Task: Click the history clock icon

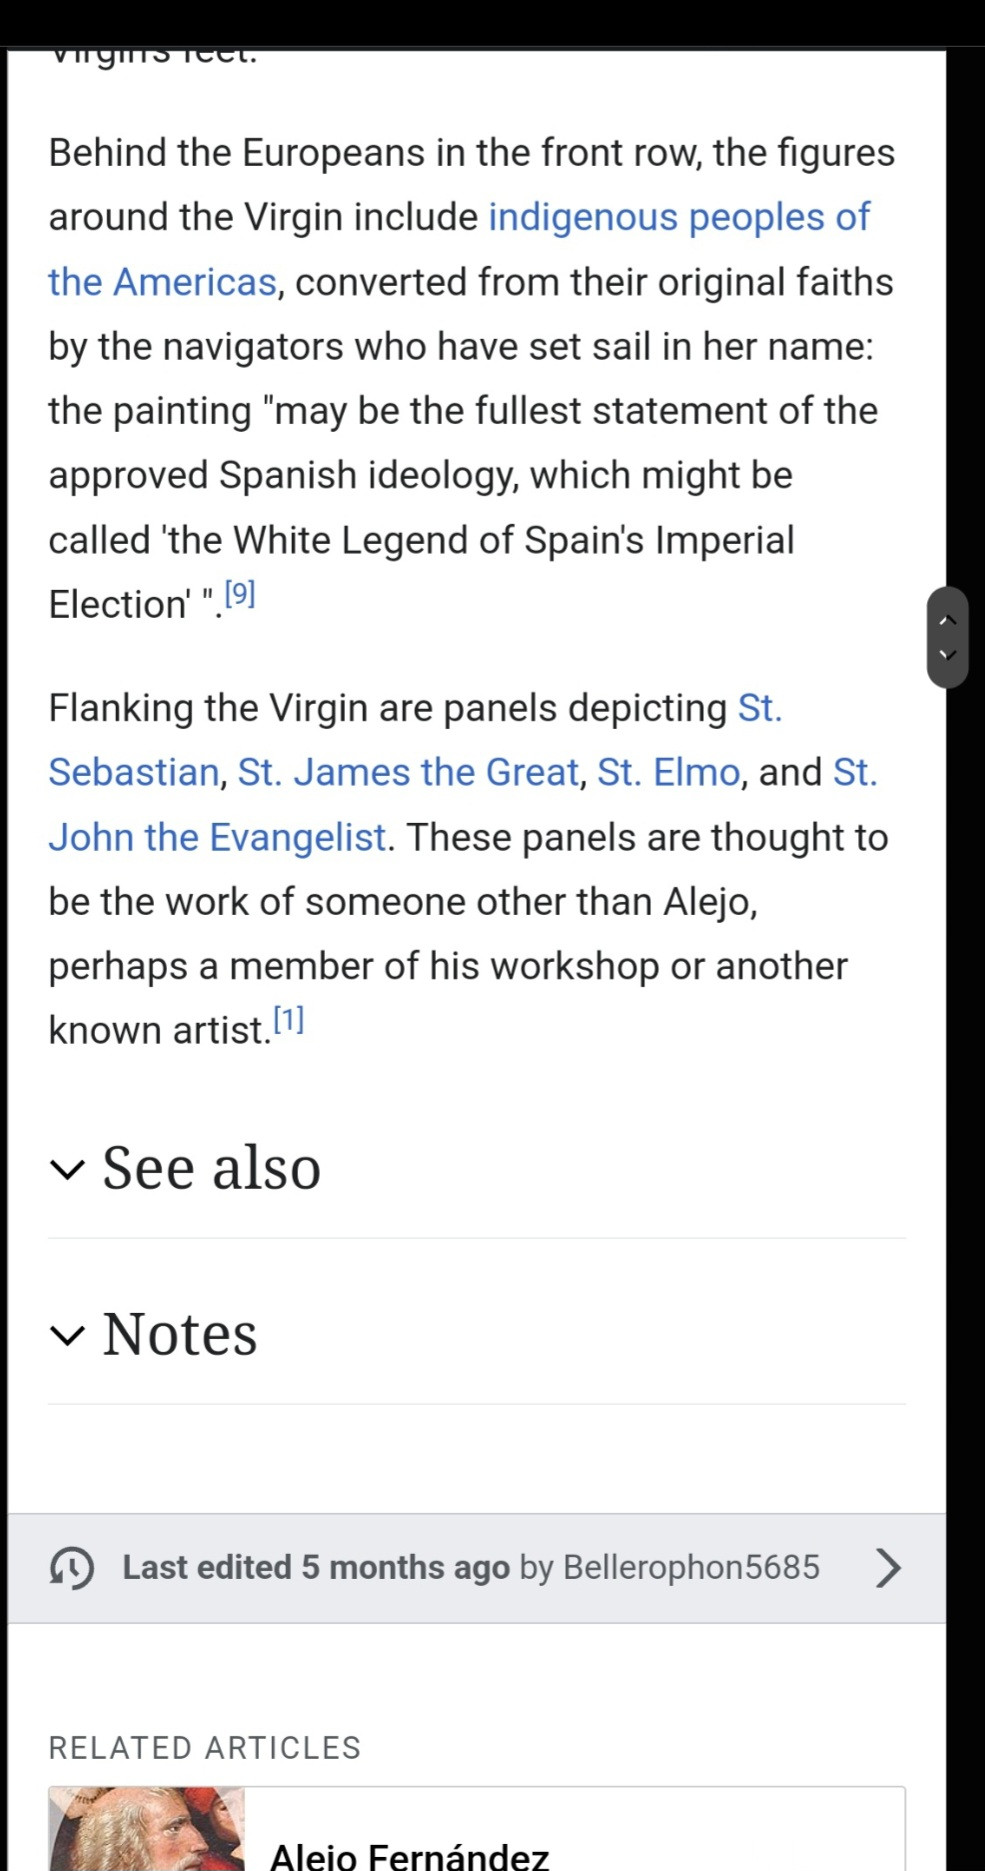Action: [72, 1567]
